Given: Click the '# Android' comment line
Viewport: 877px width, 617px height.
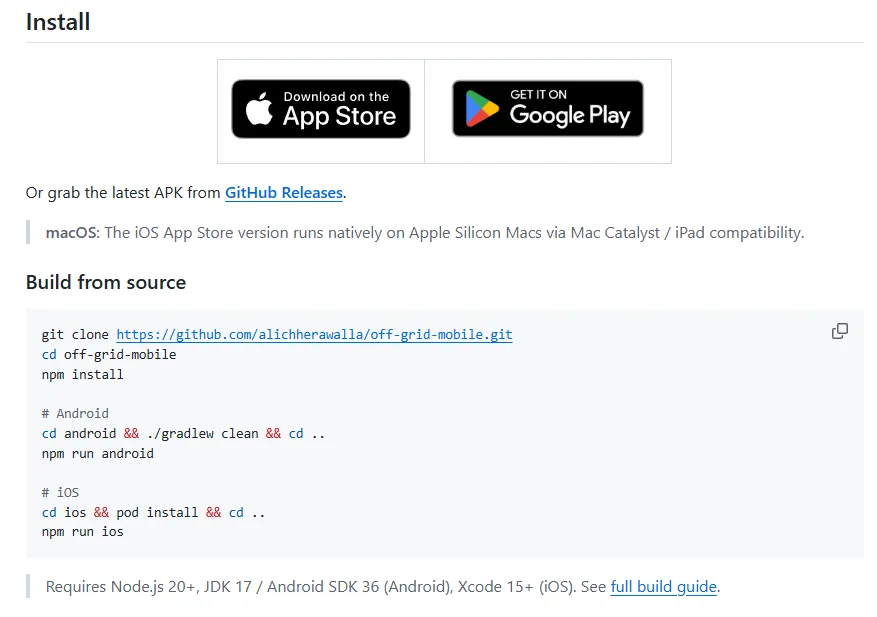Looking at the screenshot, I should (75, 413).
